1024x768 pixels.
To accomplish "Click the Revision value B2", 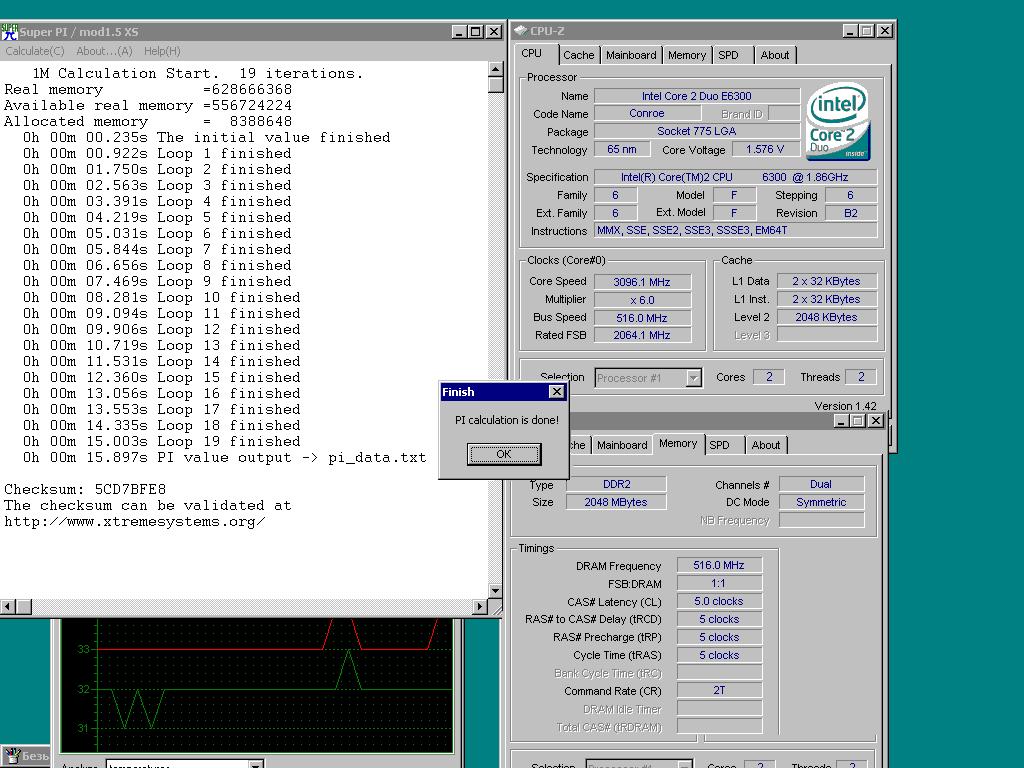I will (851, 213).
